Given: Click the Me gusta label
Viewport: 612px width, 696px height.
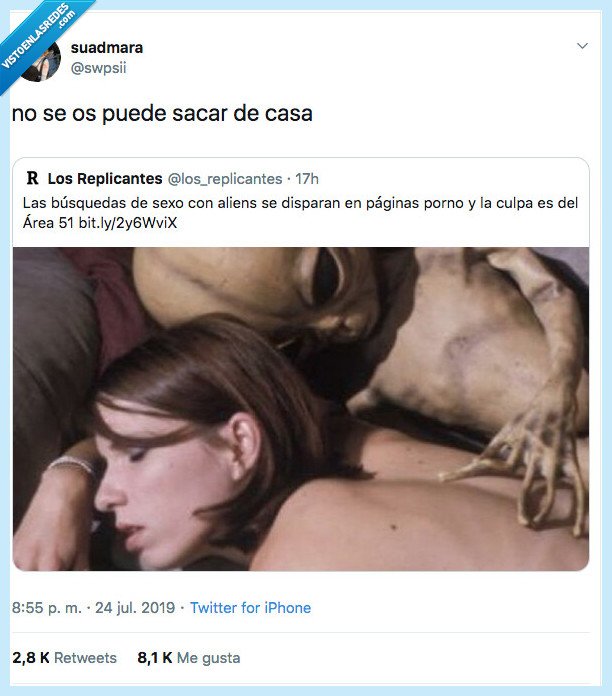Looking at the screenshot, I should click(209, 658).
